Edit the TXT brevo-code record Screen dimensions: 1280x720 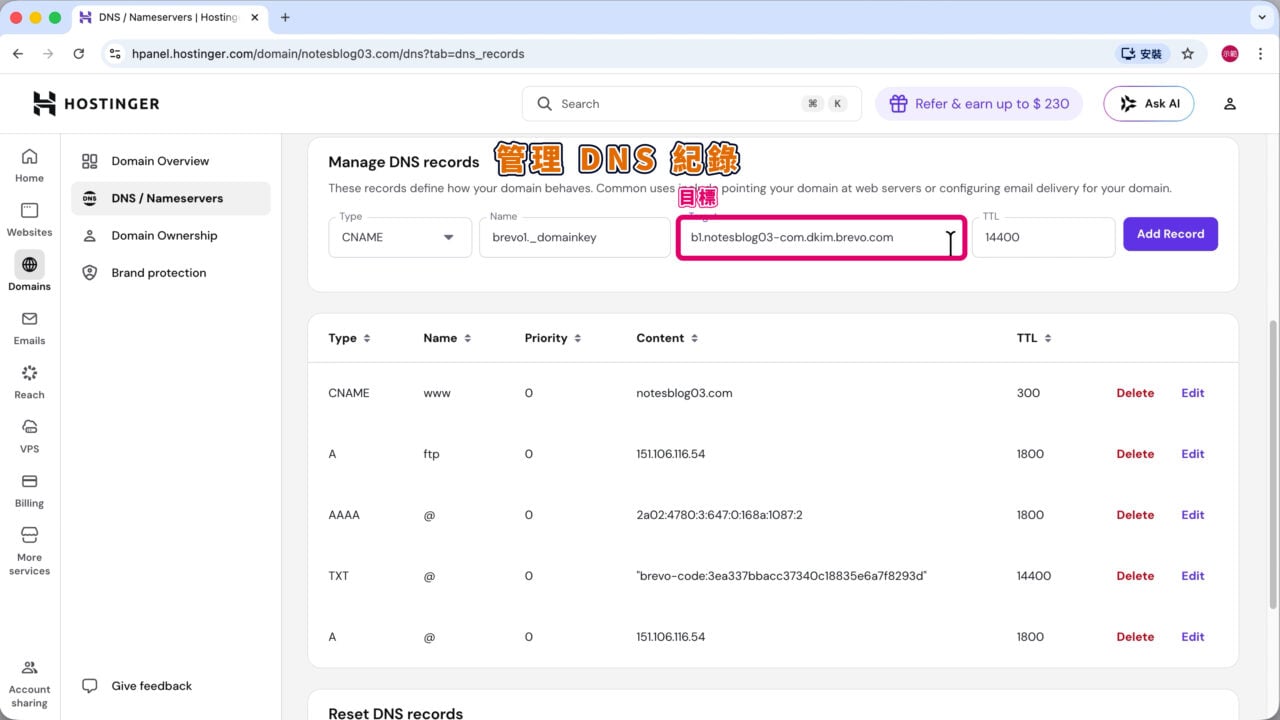[1193, 576]
